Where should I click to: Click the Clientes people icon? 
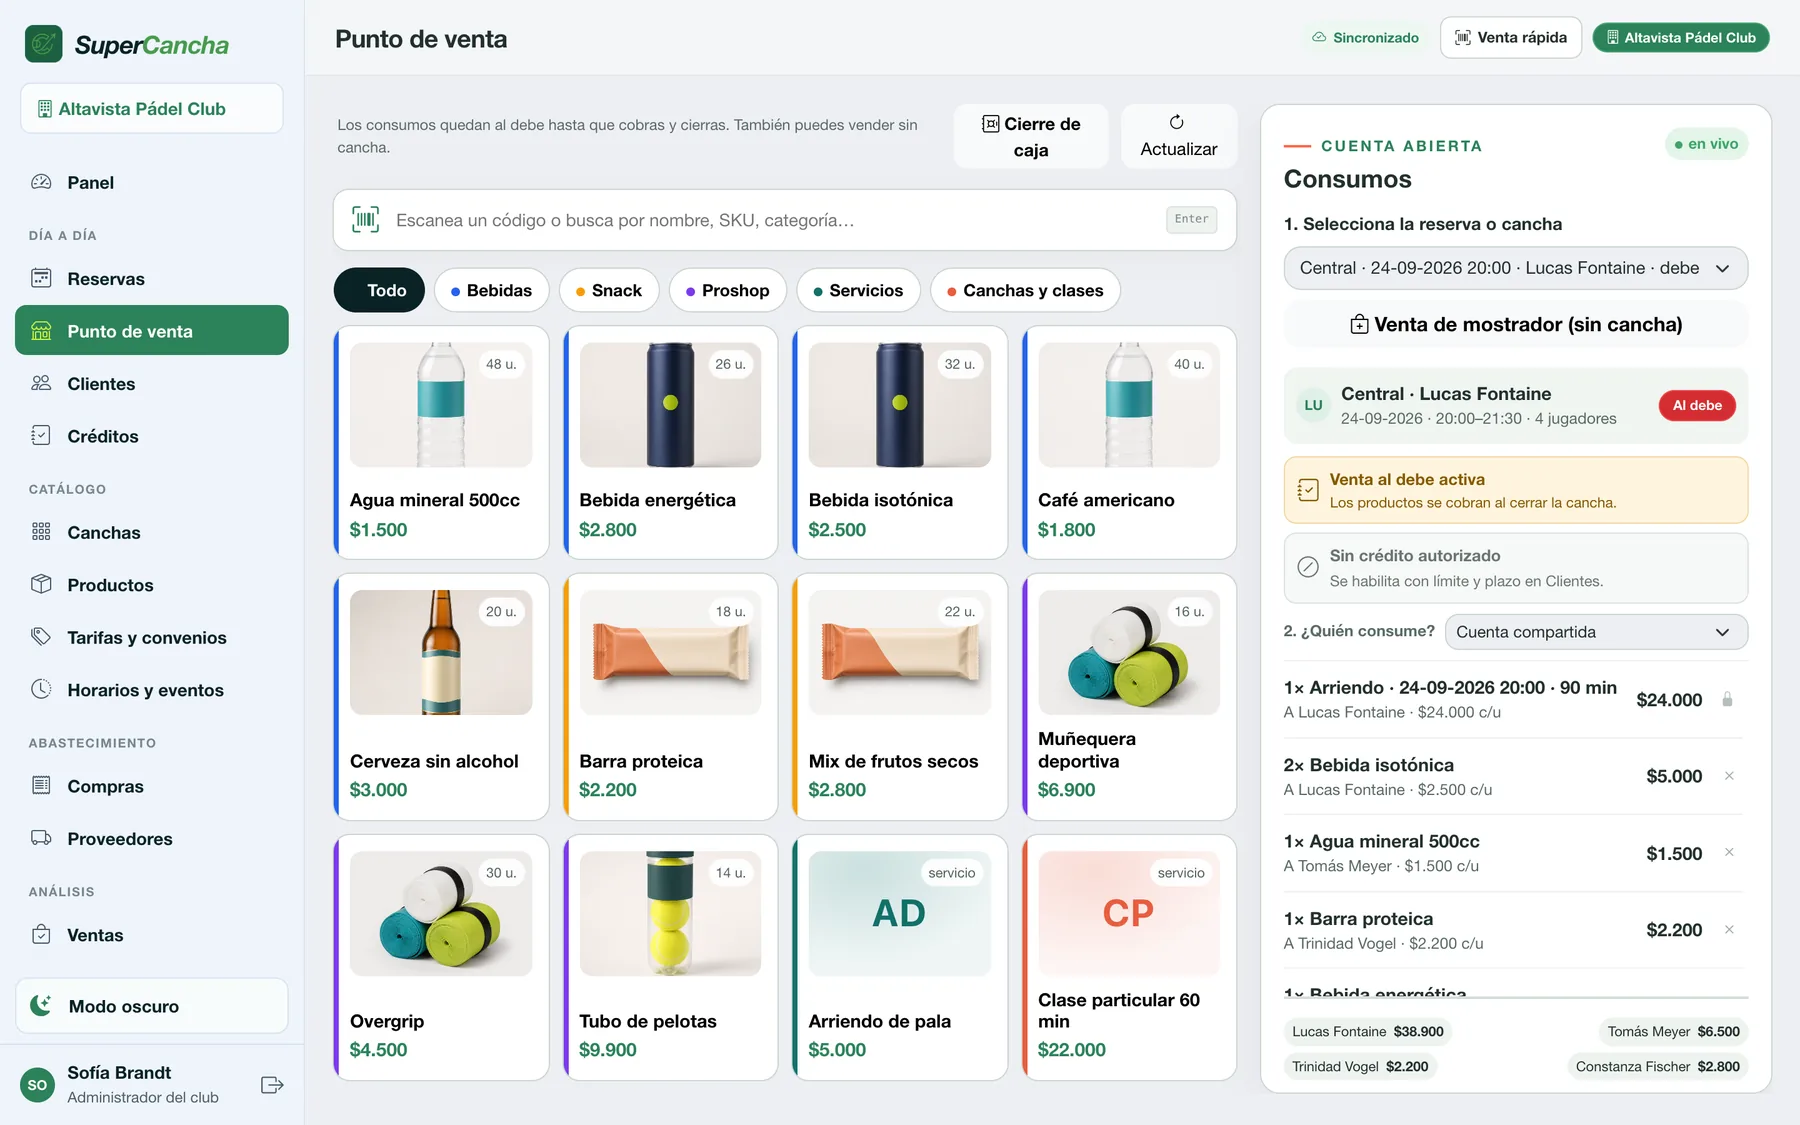click(41, 383)
